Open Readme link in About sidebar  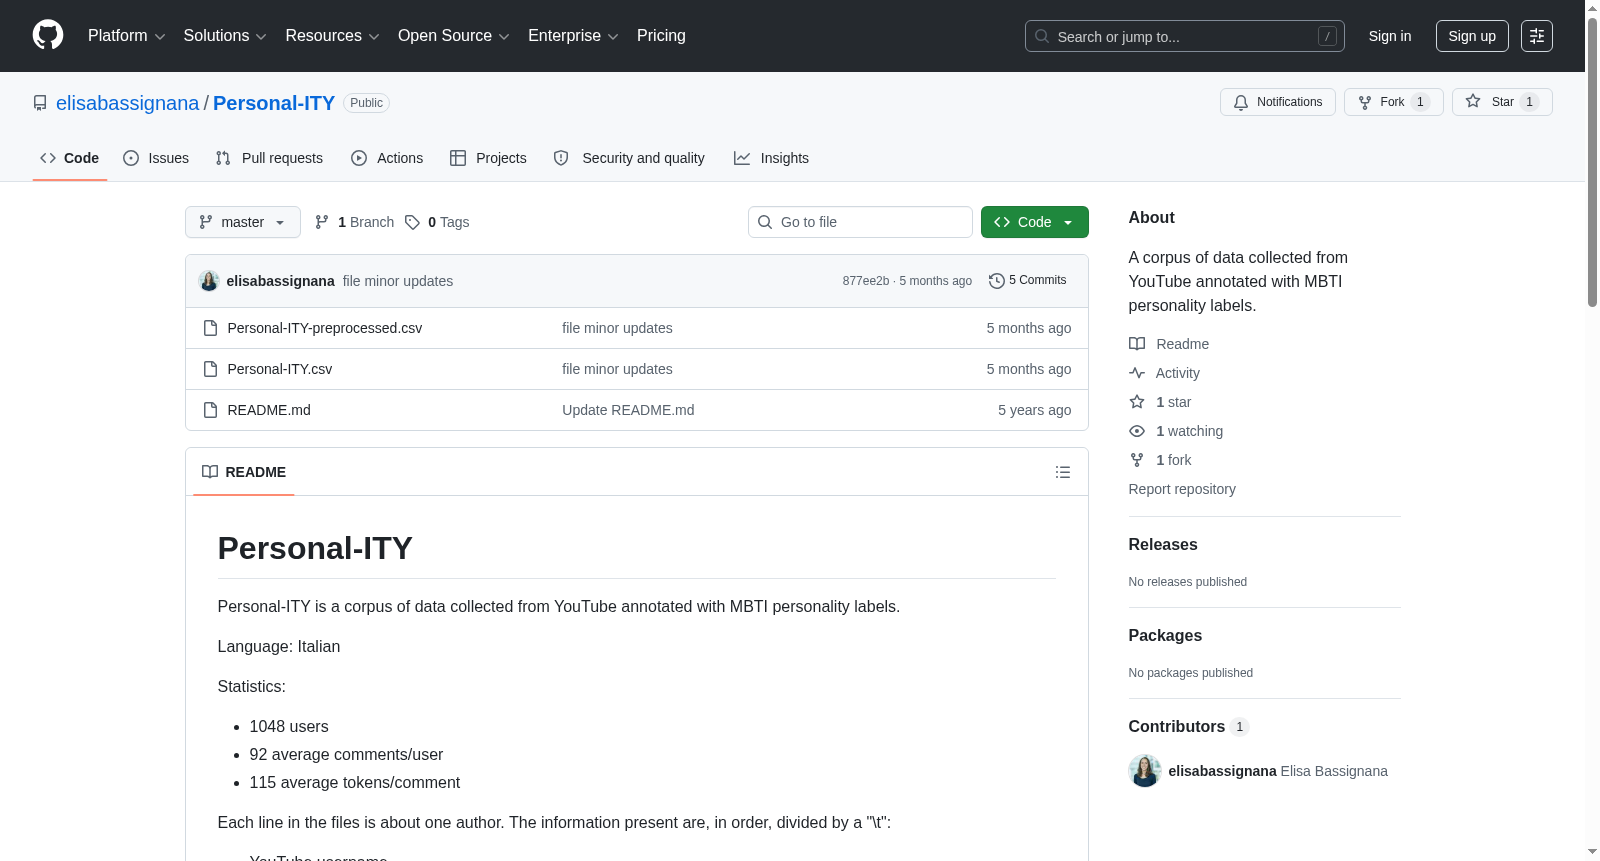pos(1170,344)
